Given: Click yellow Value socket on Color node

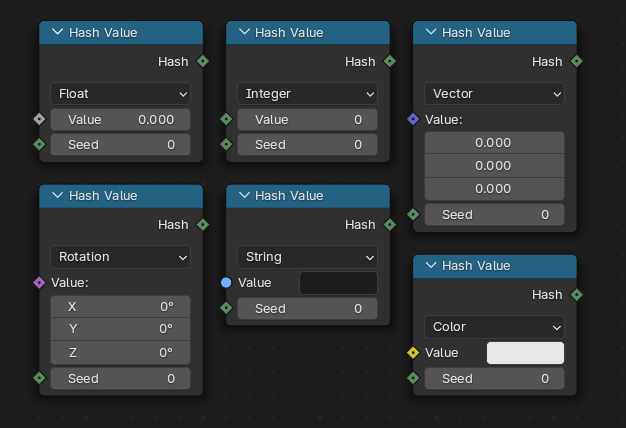Looking at the screenshot, I should tap(413, 353).
